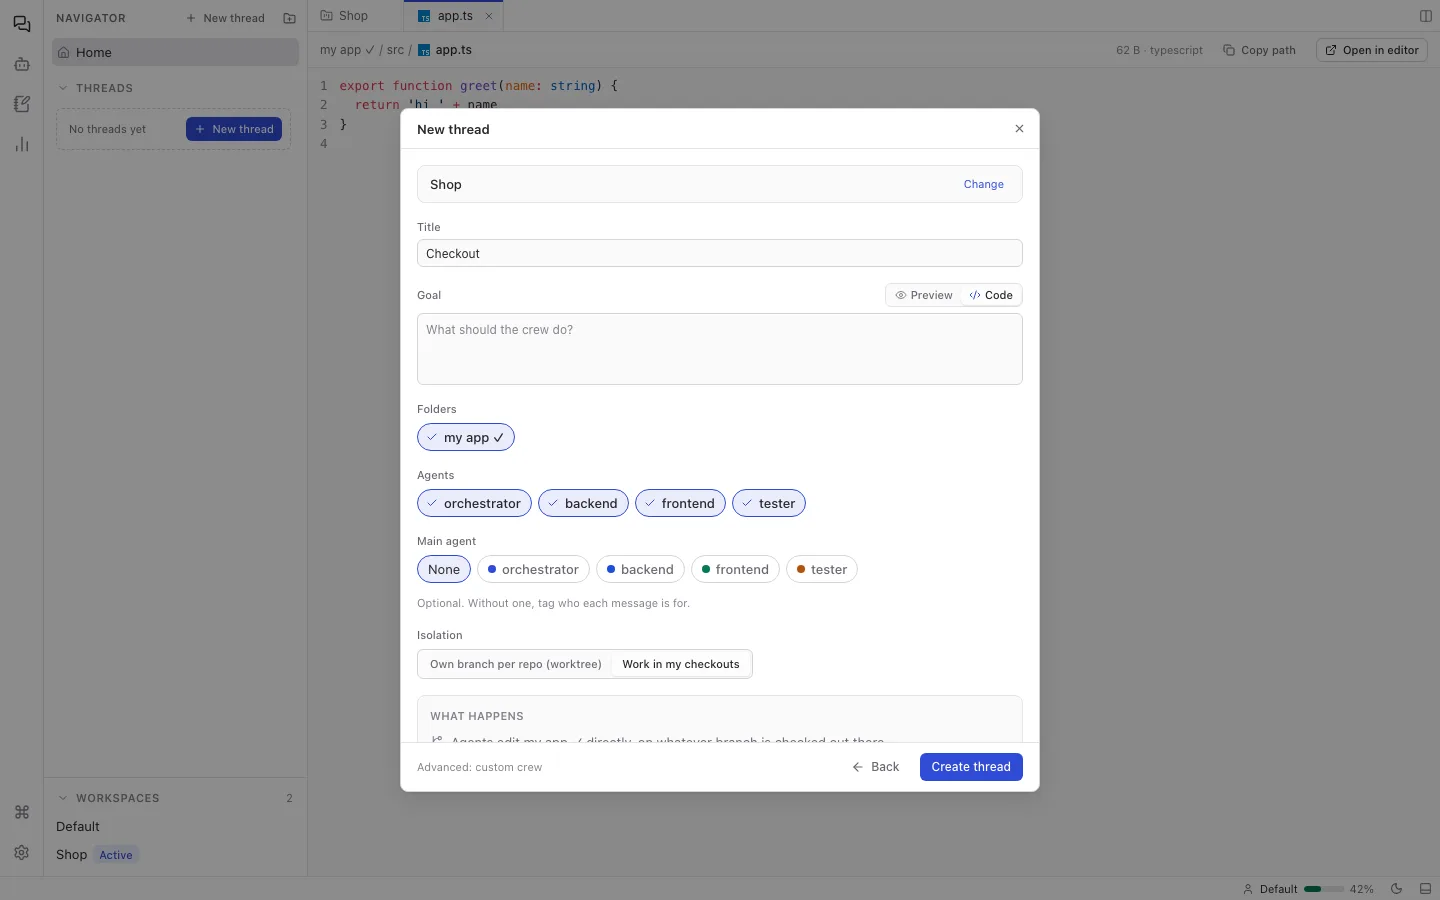Collapse the Workspaces section
Image resolution: width=1440 pixels, height=900 pixels.
(x=108, y=798)
